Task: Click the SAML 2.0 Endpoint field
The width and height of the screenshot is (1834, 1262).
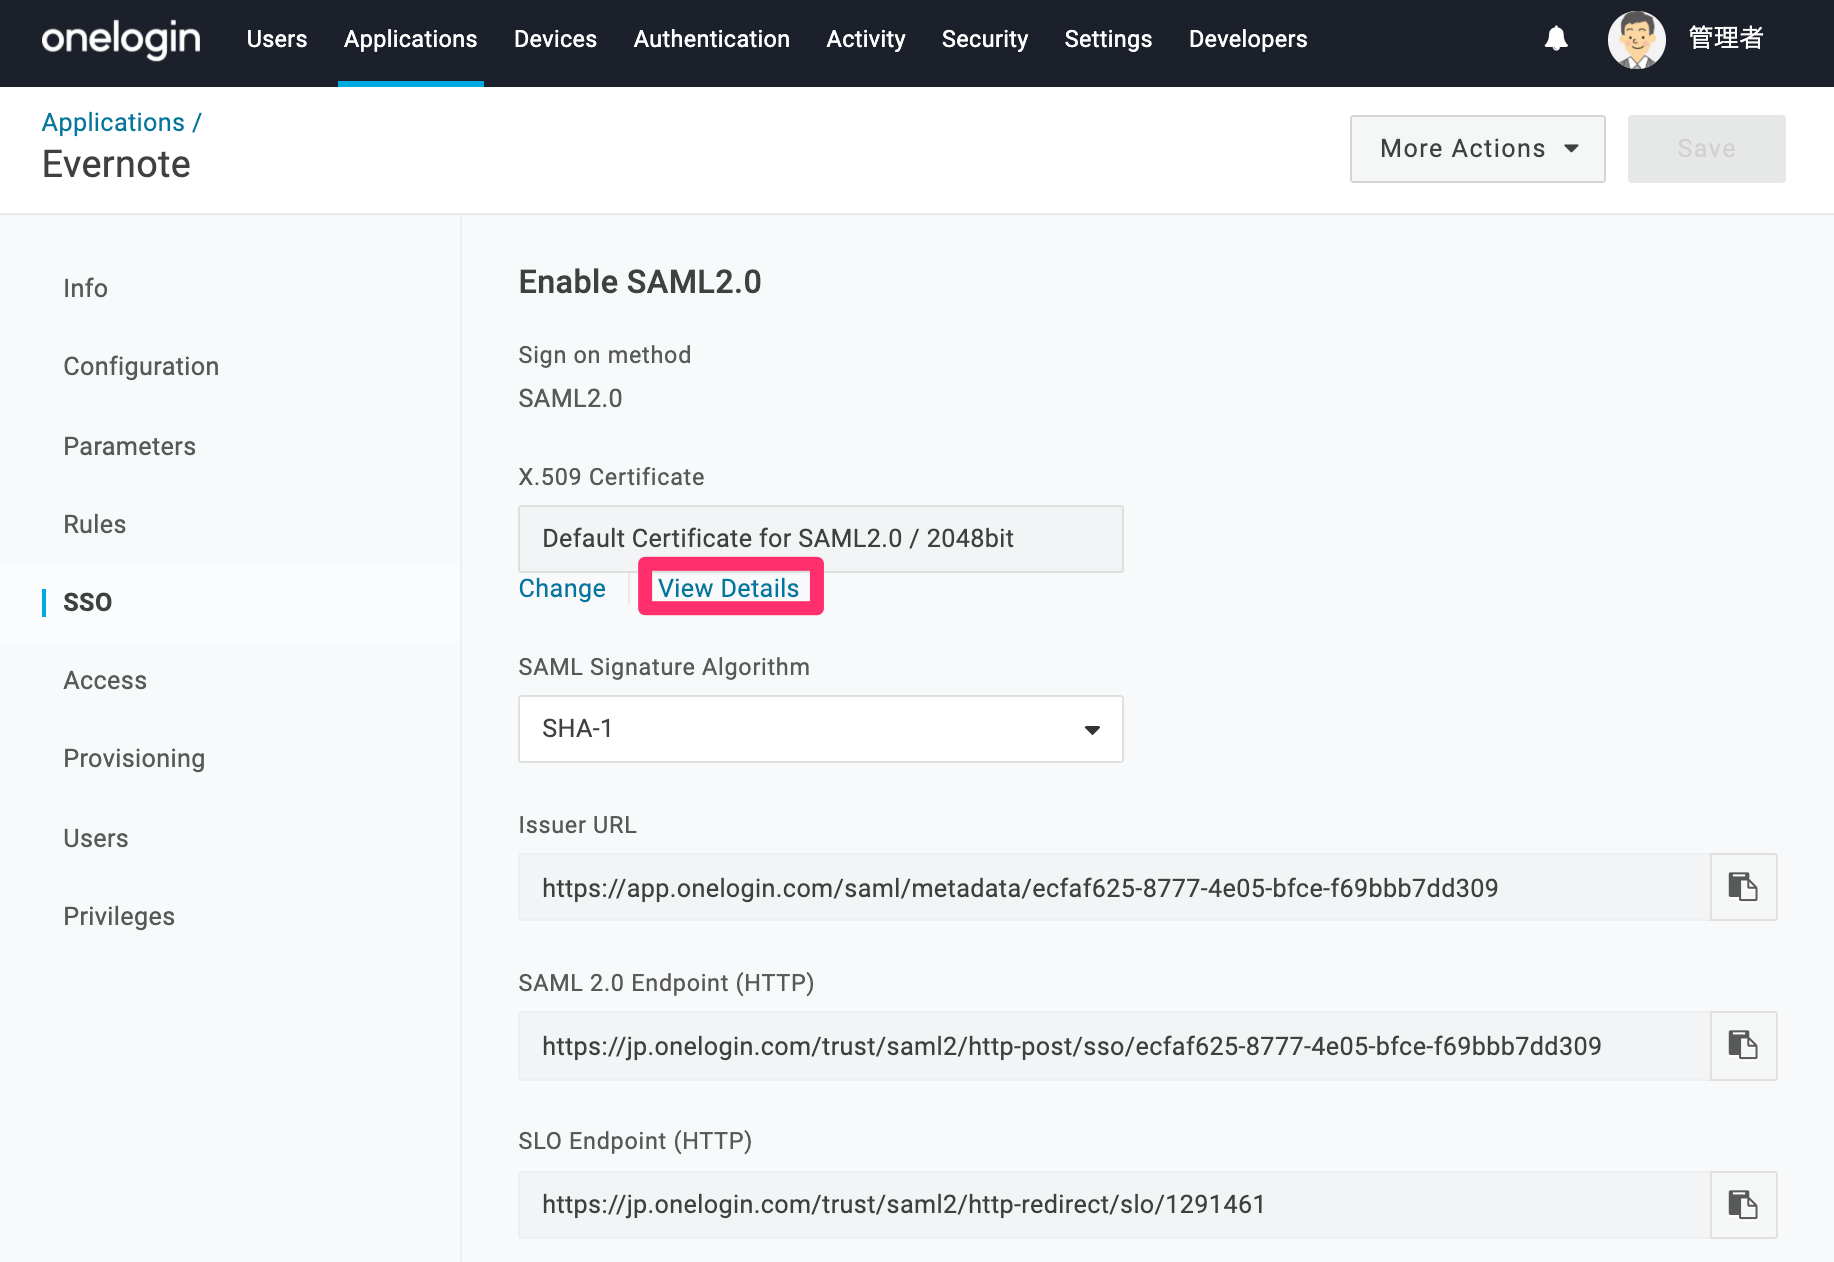Action: coord(1114,1045)
